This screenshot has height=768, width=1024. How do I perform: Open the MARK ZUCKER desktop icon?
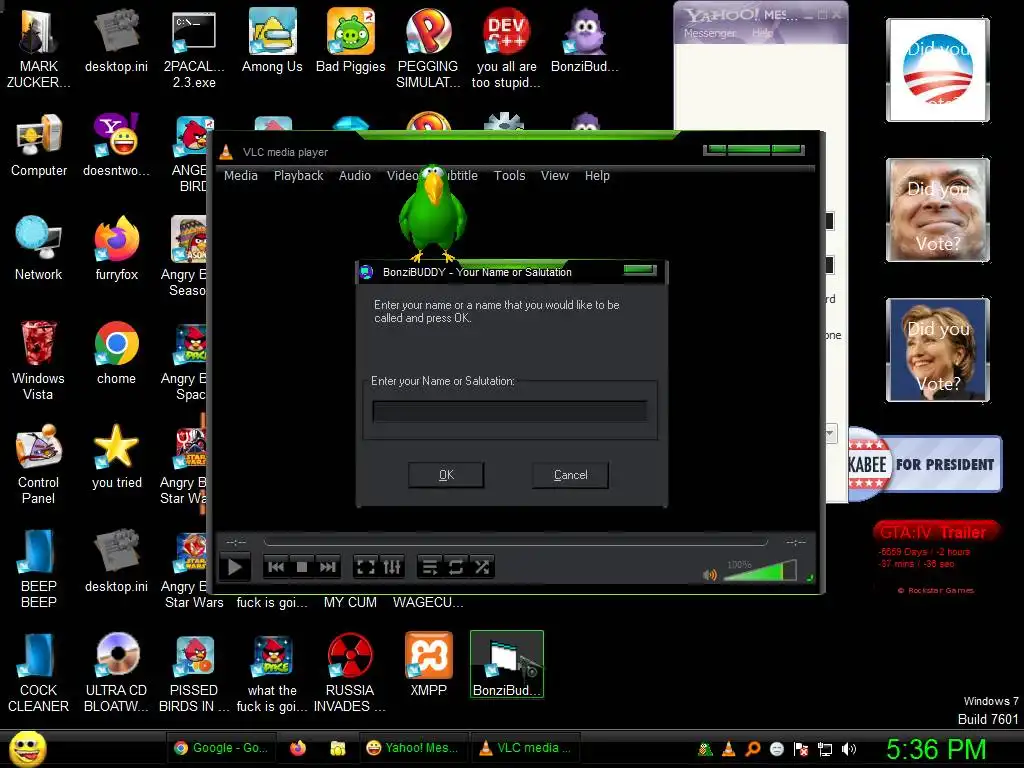(38, 49)
